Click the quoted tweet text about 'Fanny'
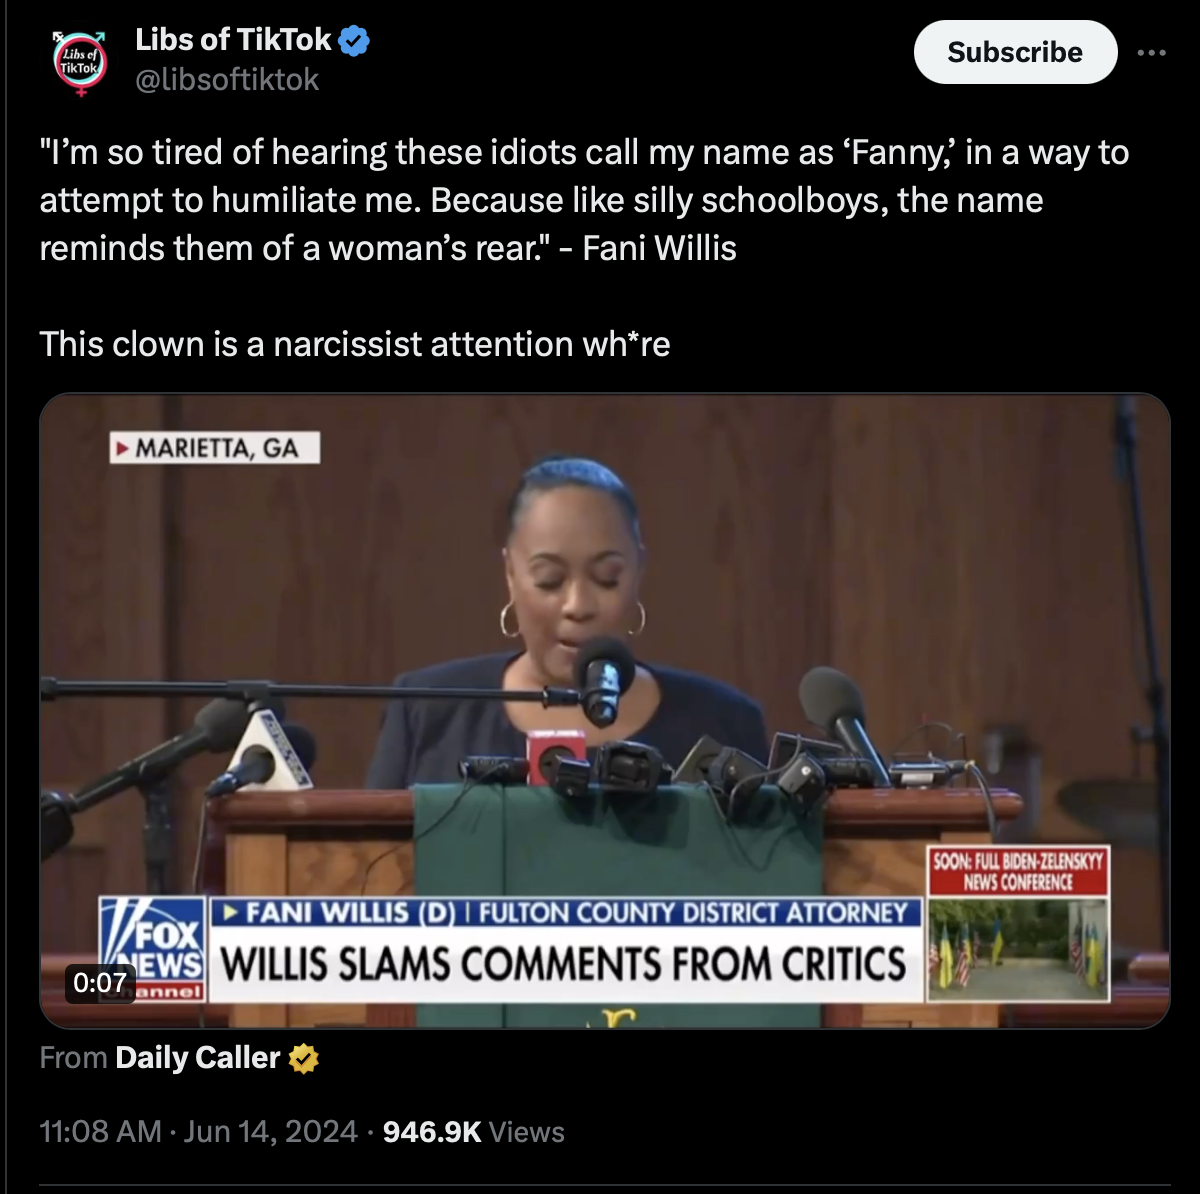Image resolution: width=1200 pixels, height=1194 pixels. tap(585, 200)
